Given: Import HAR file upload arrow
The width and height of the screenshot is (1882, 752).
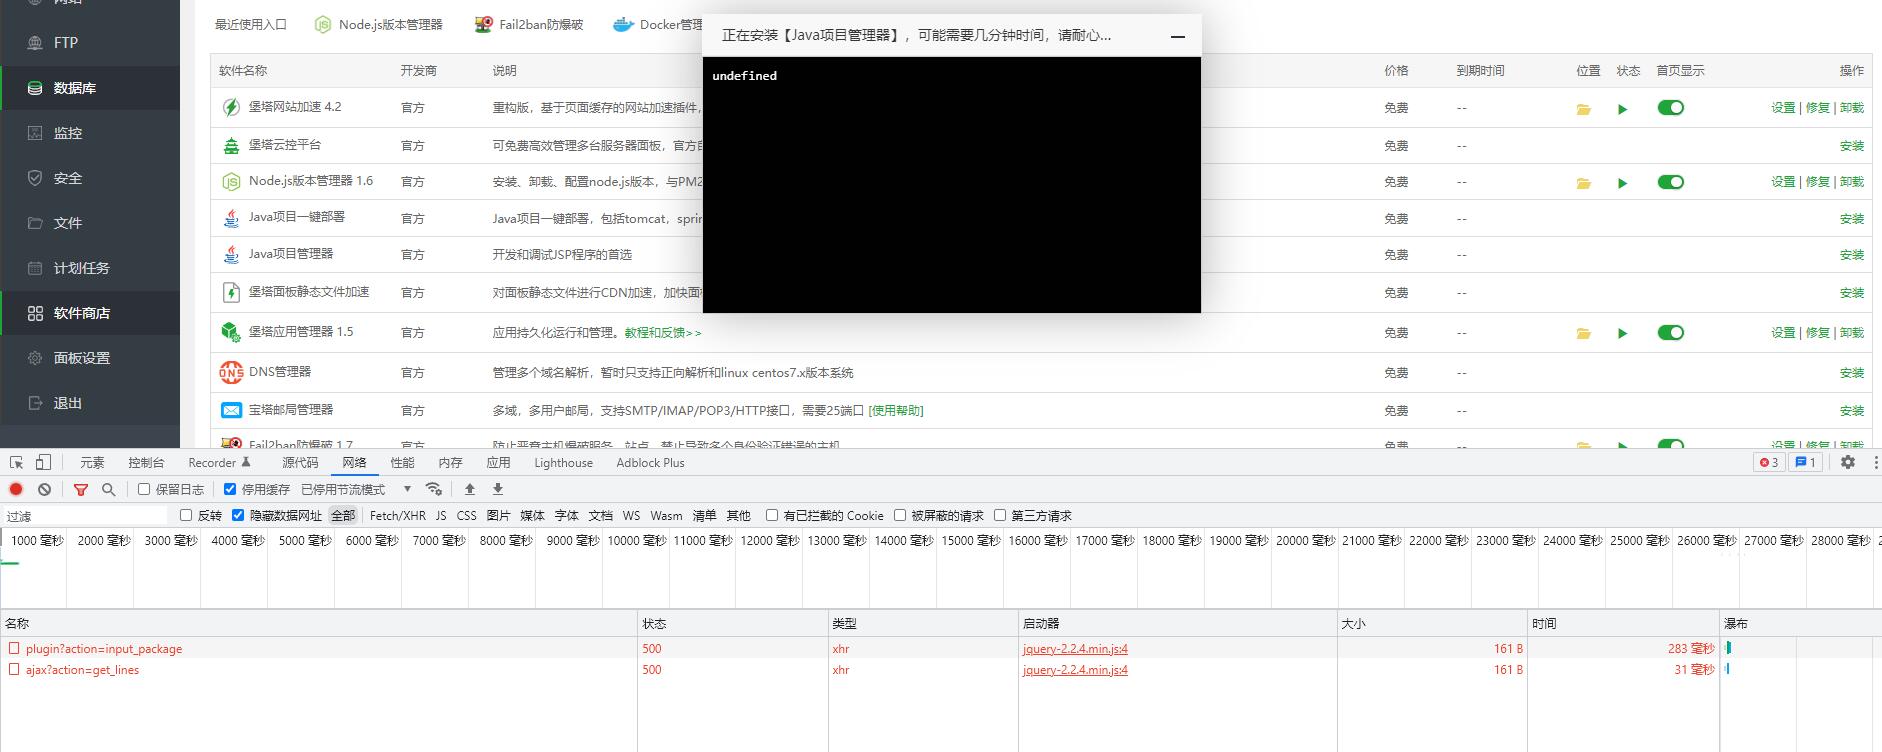Looking at the screenshot, I should (469, 489).
